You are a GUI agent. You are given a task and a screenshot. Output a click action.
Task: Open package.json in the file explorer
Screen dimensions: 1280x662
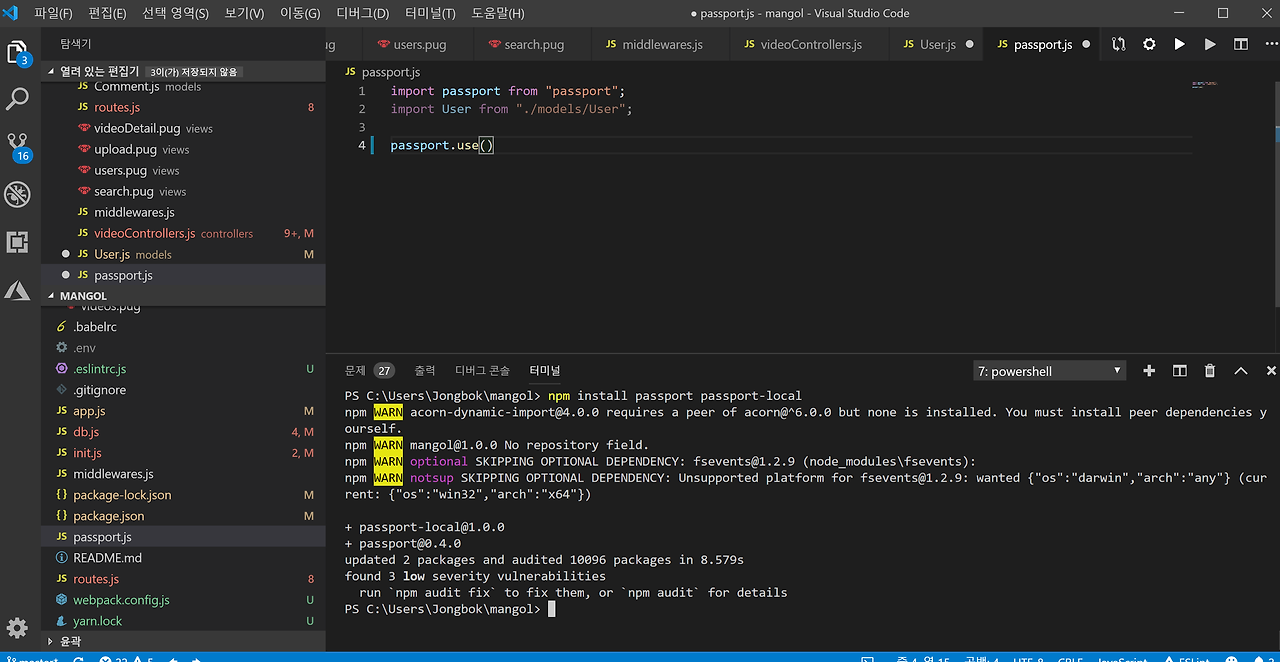108,516
